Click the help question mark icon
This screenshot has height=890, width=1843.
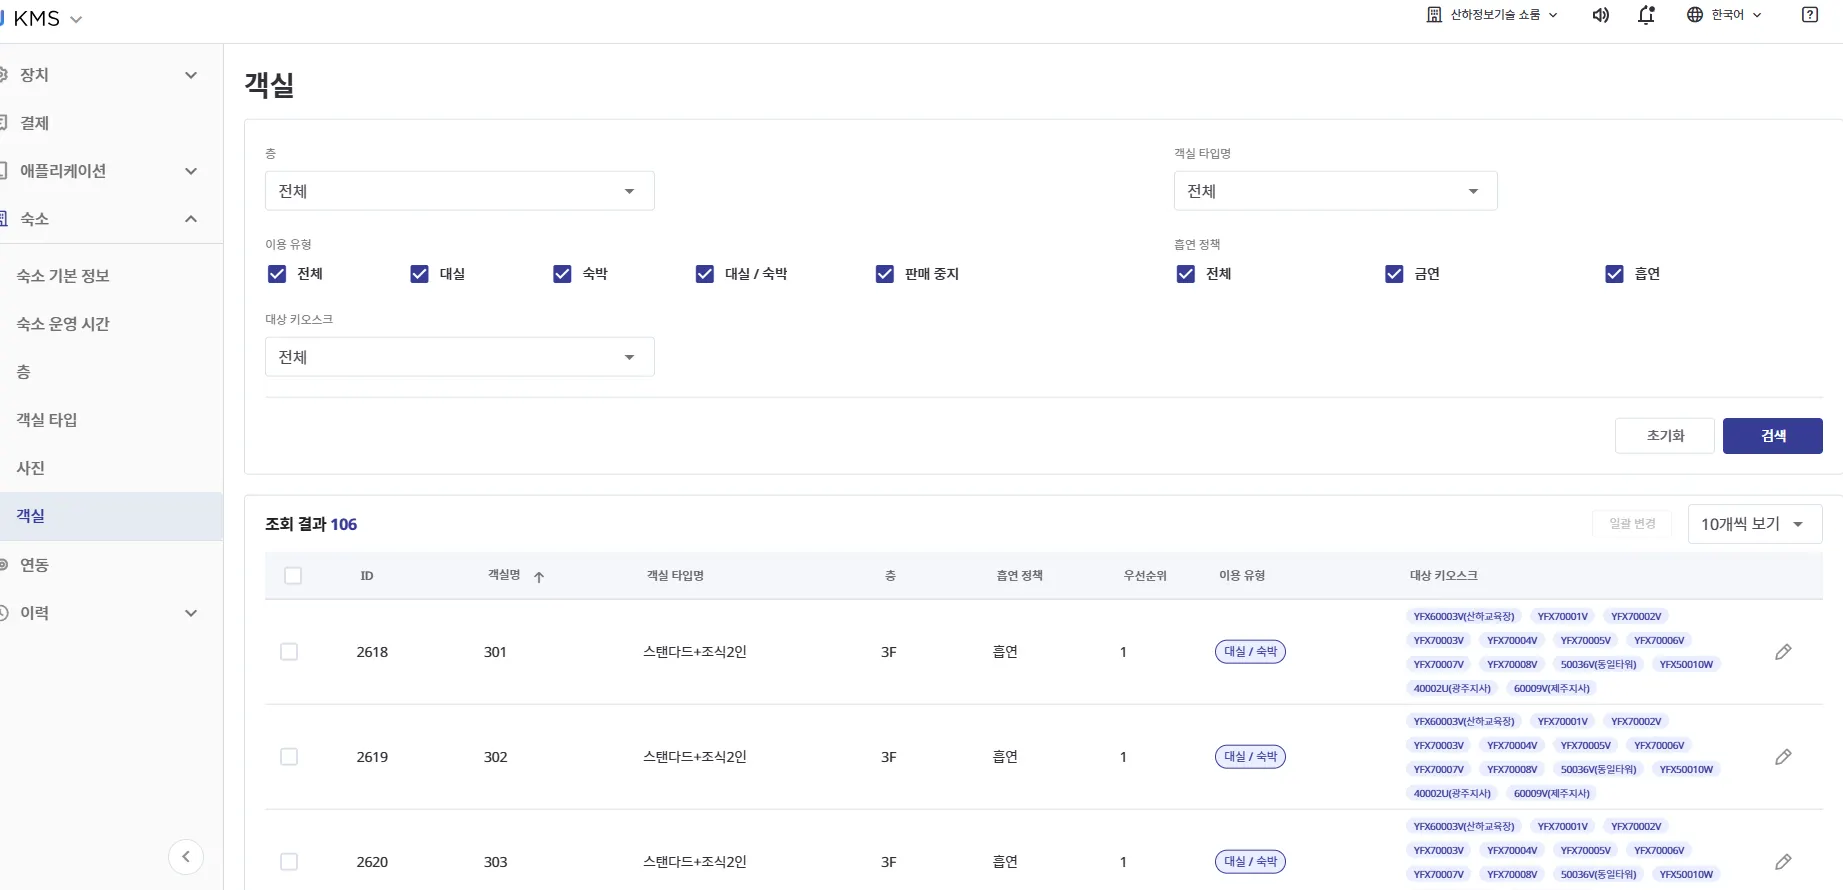1809,15
